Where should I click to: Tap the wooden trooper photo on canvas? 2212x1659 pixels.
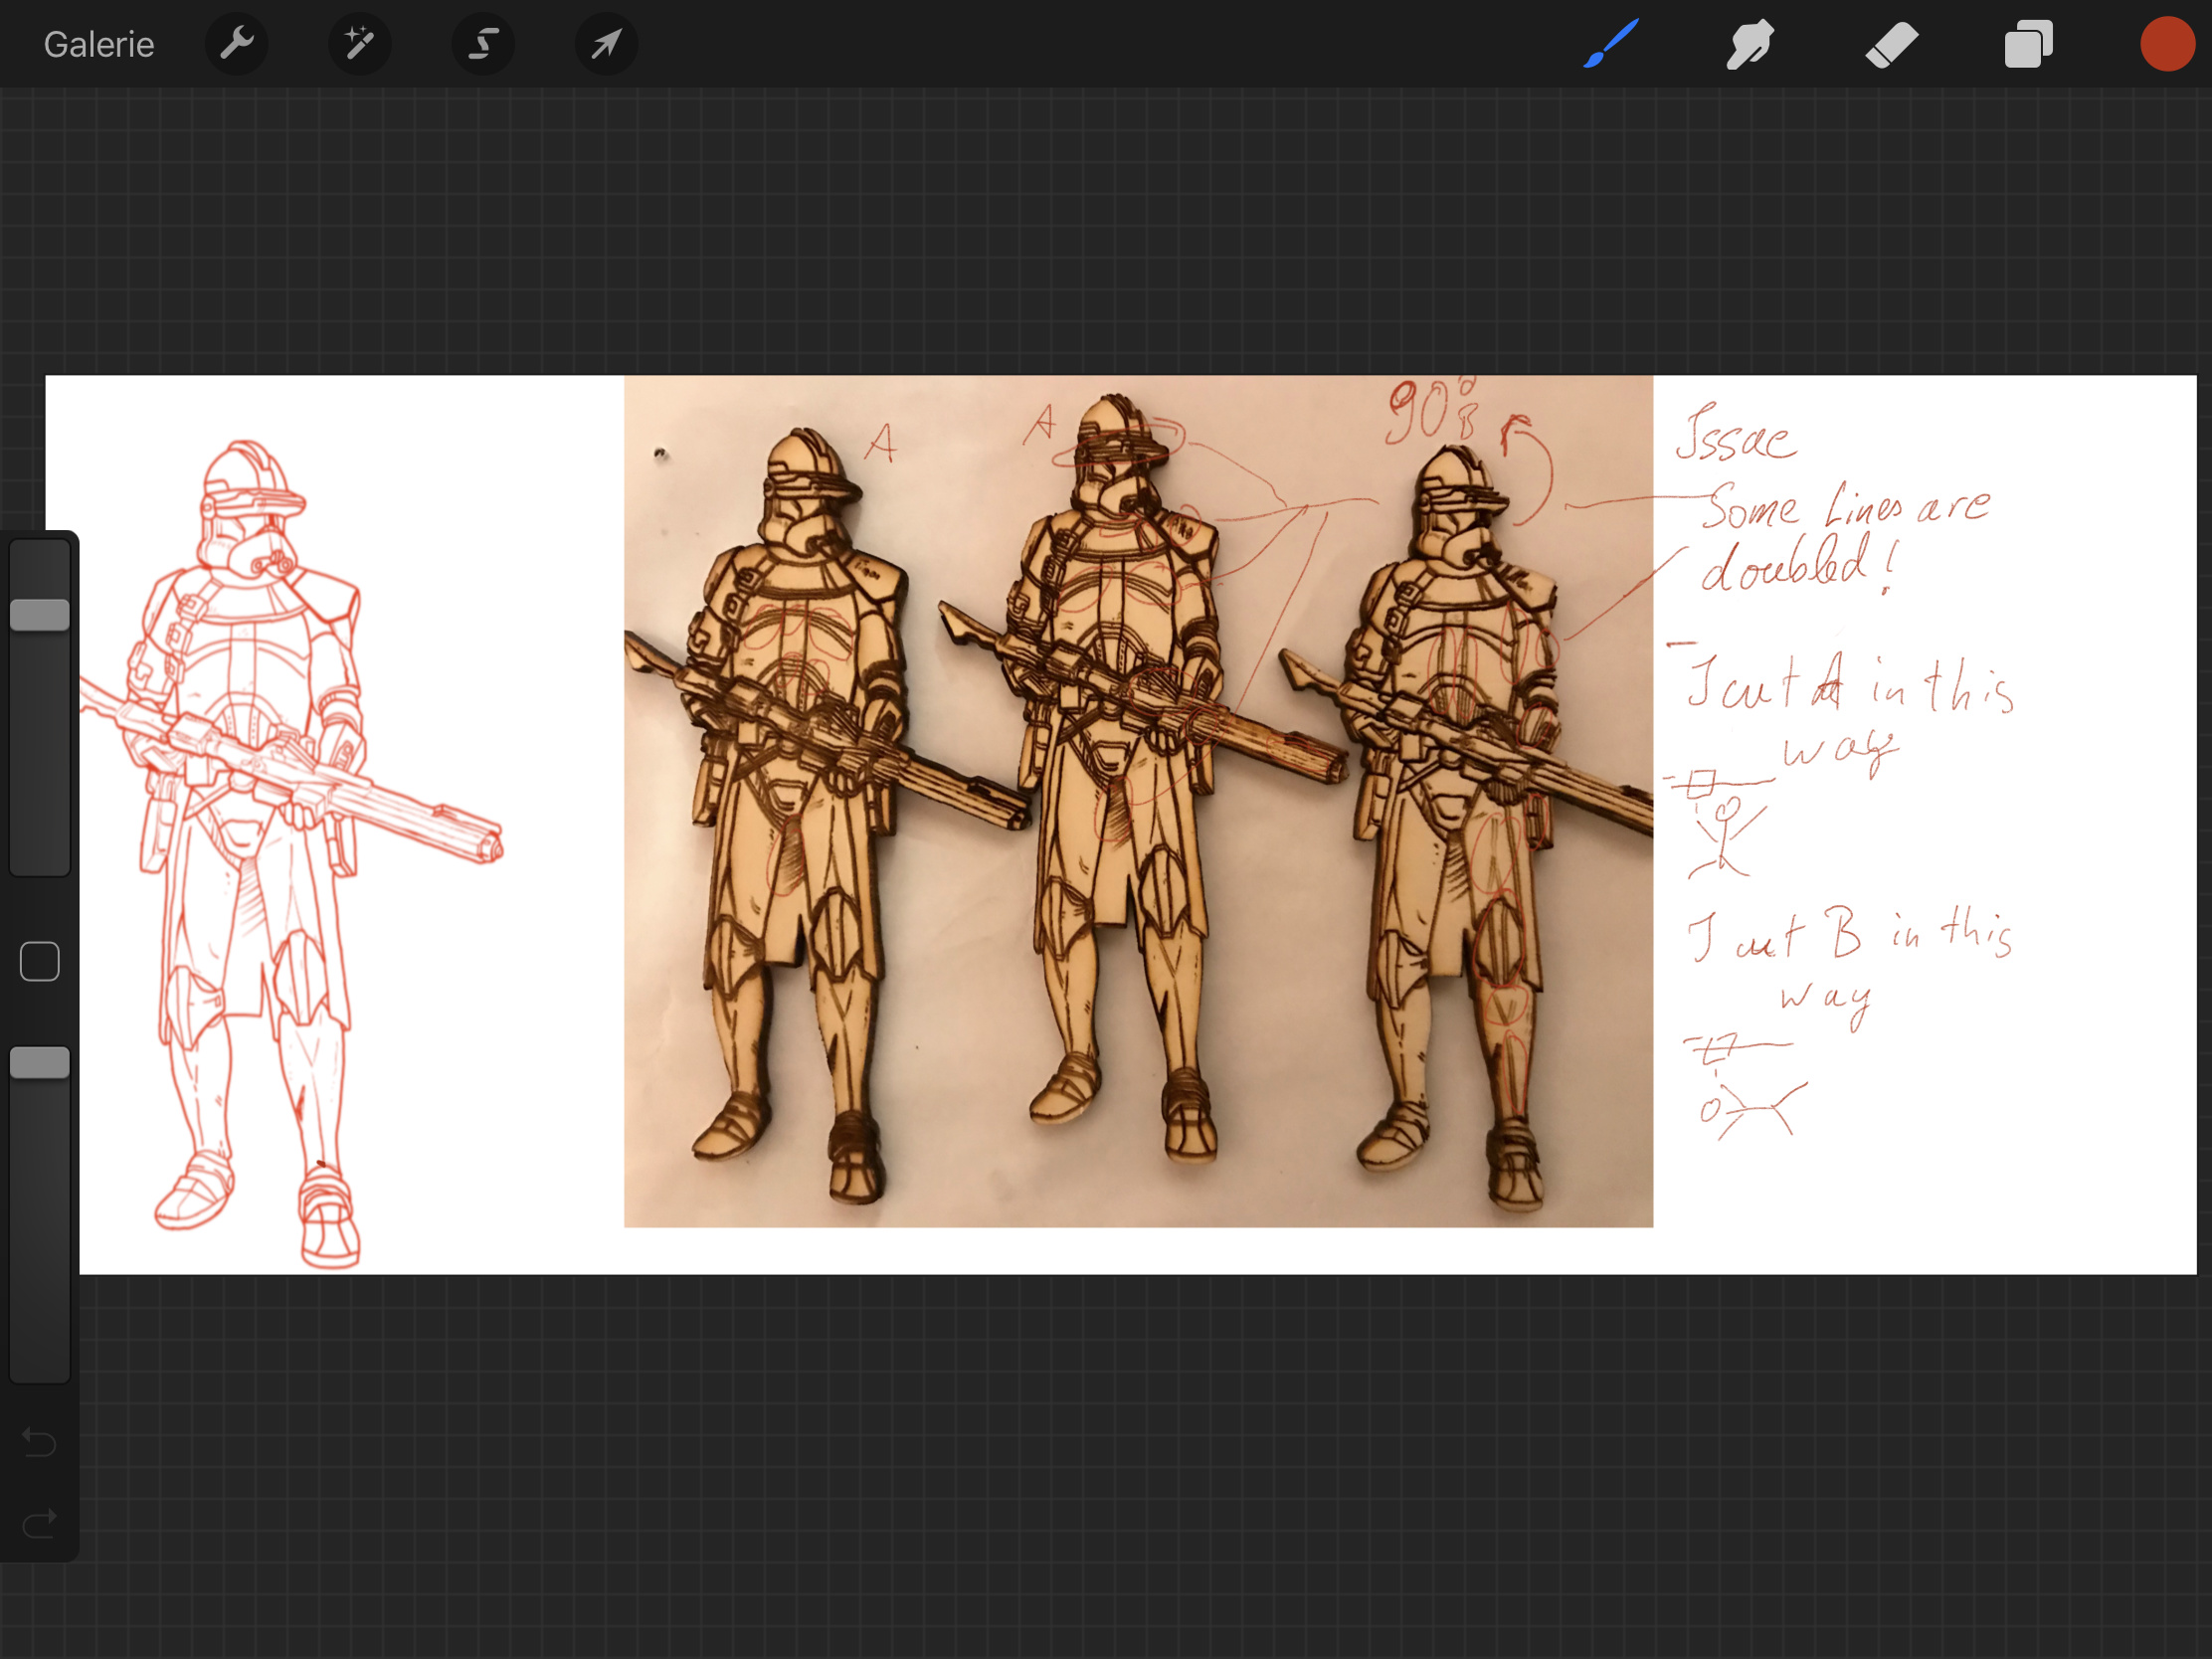1138,801
